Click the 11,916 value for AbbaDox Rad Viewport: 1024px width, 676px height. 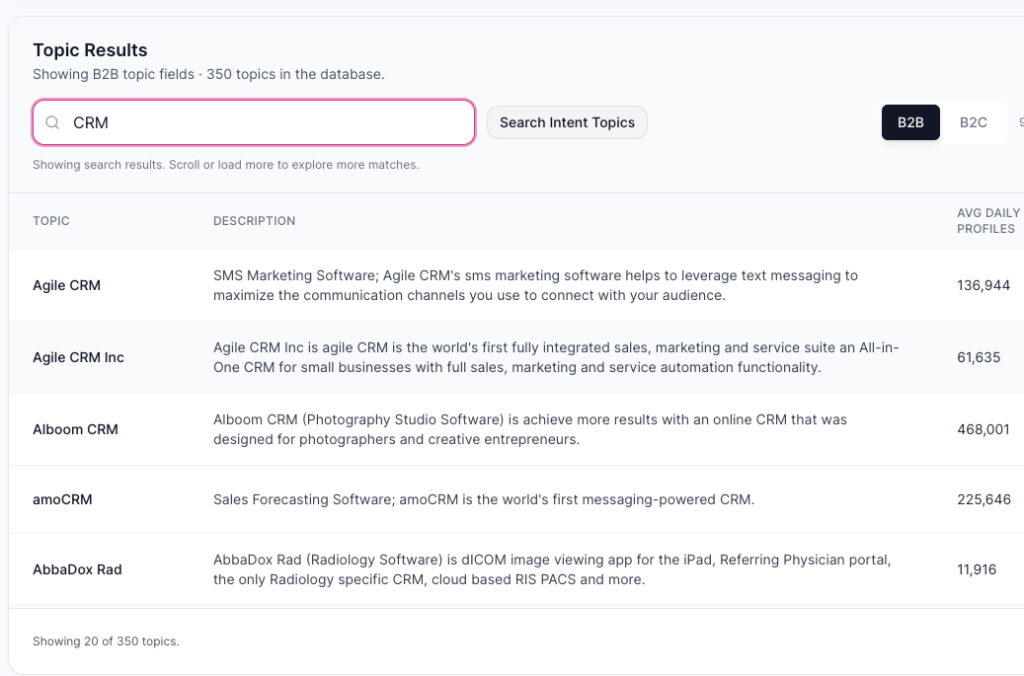(976, 569)
